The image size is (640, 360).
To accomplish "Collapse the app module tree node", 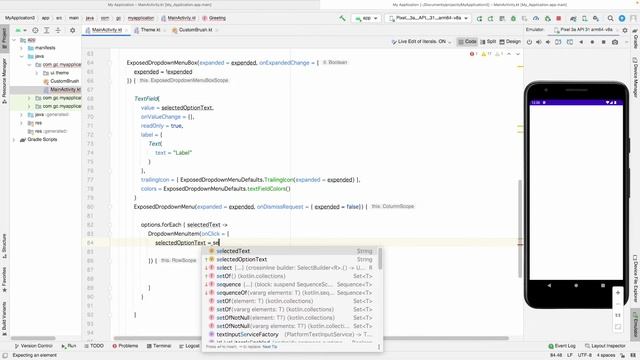I will tap(14, 40).
